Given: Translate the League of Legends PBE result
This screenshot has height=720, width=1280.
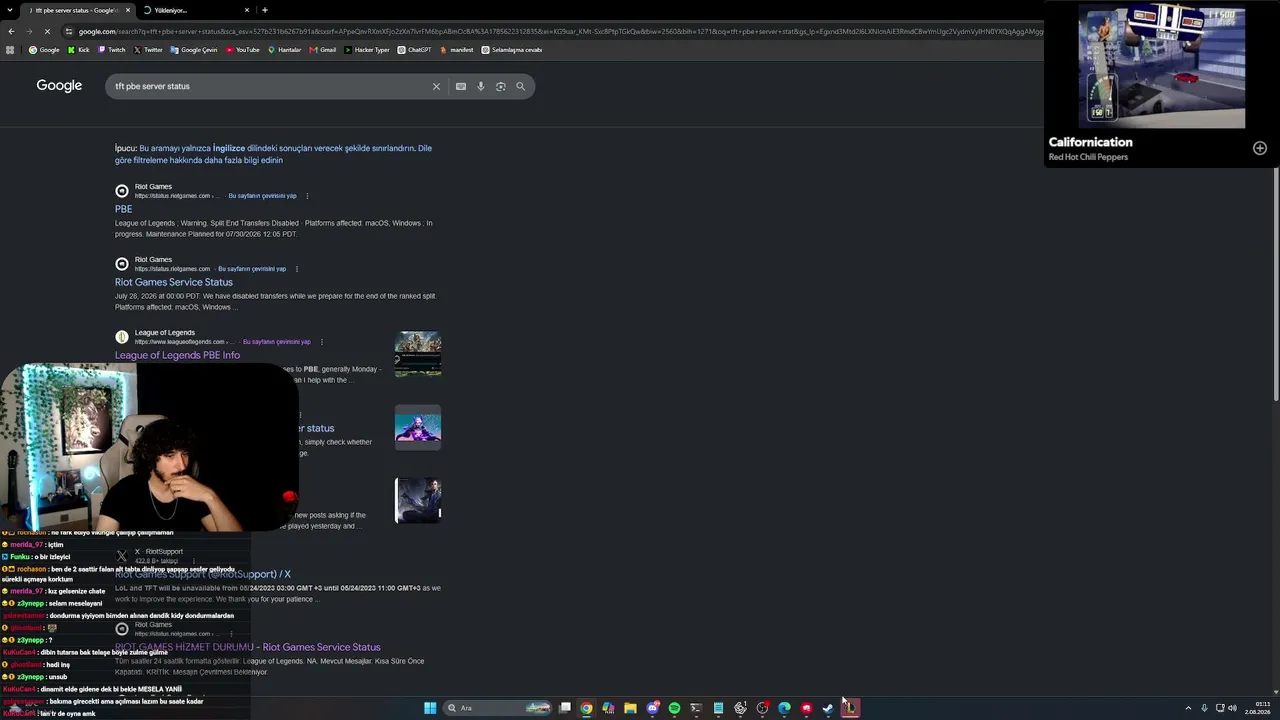Looking at the screenshot, I should point(277,342).
